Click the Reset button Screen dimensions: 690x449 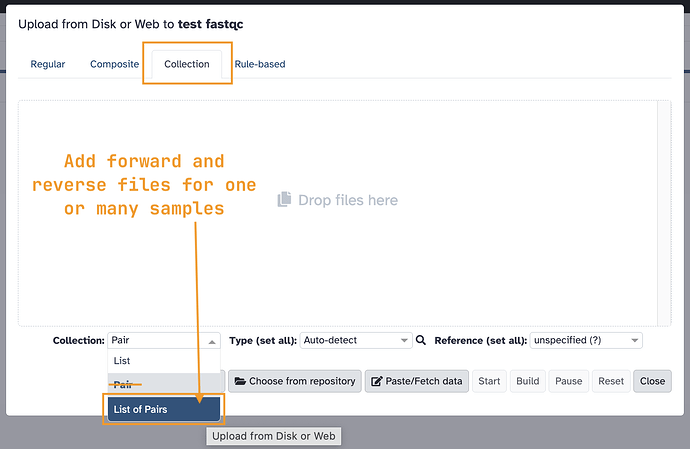point(611,381)
